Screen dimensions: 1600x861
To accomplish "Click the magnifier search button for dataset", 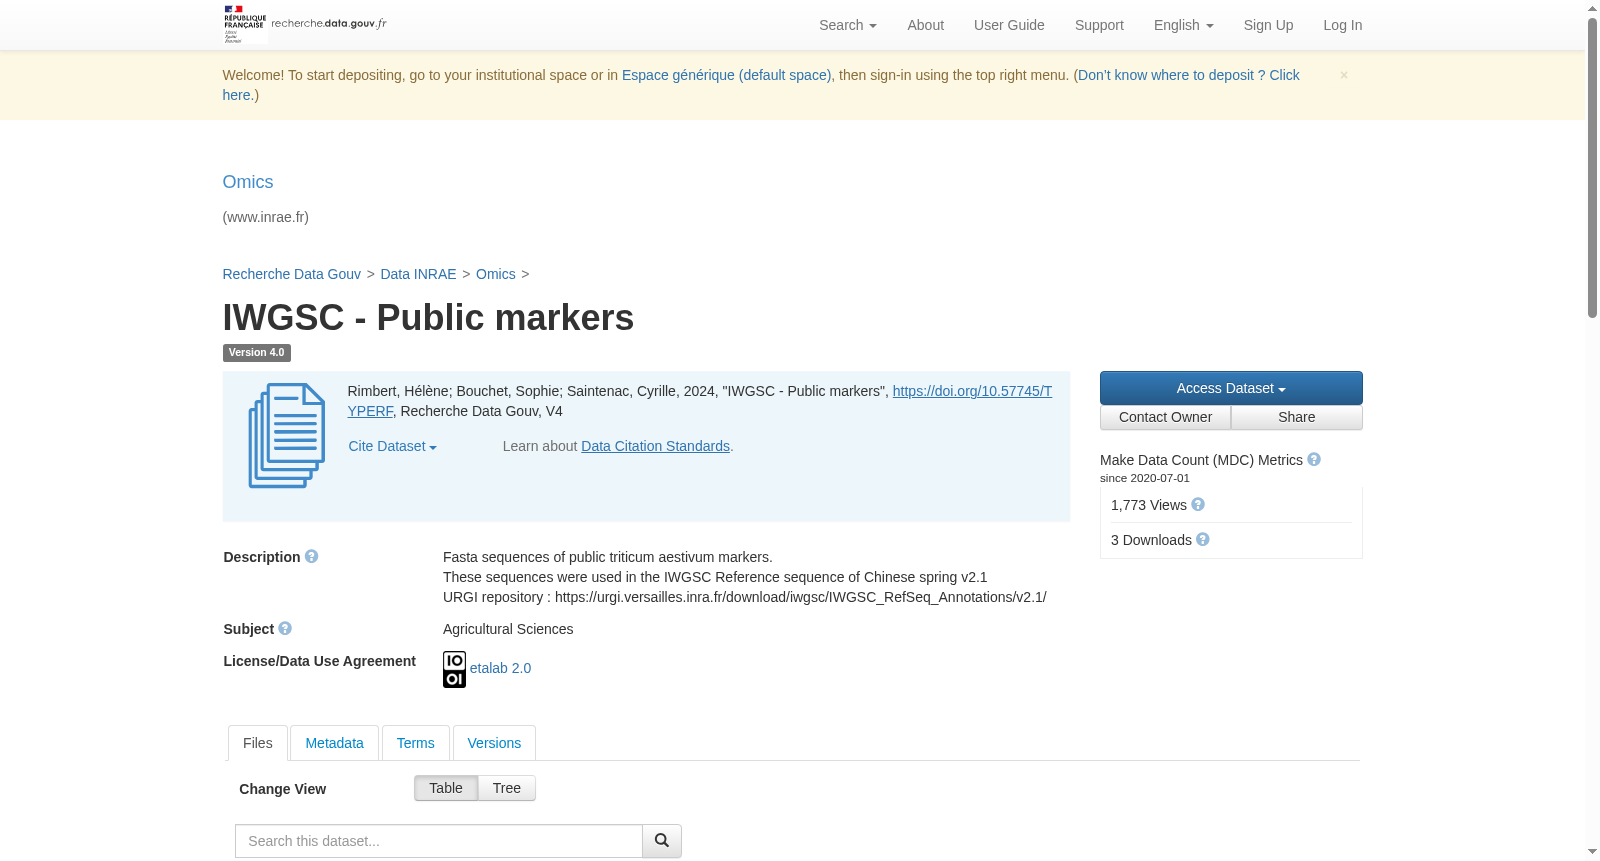I will tap(662, 841).
